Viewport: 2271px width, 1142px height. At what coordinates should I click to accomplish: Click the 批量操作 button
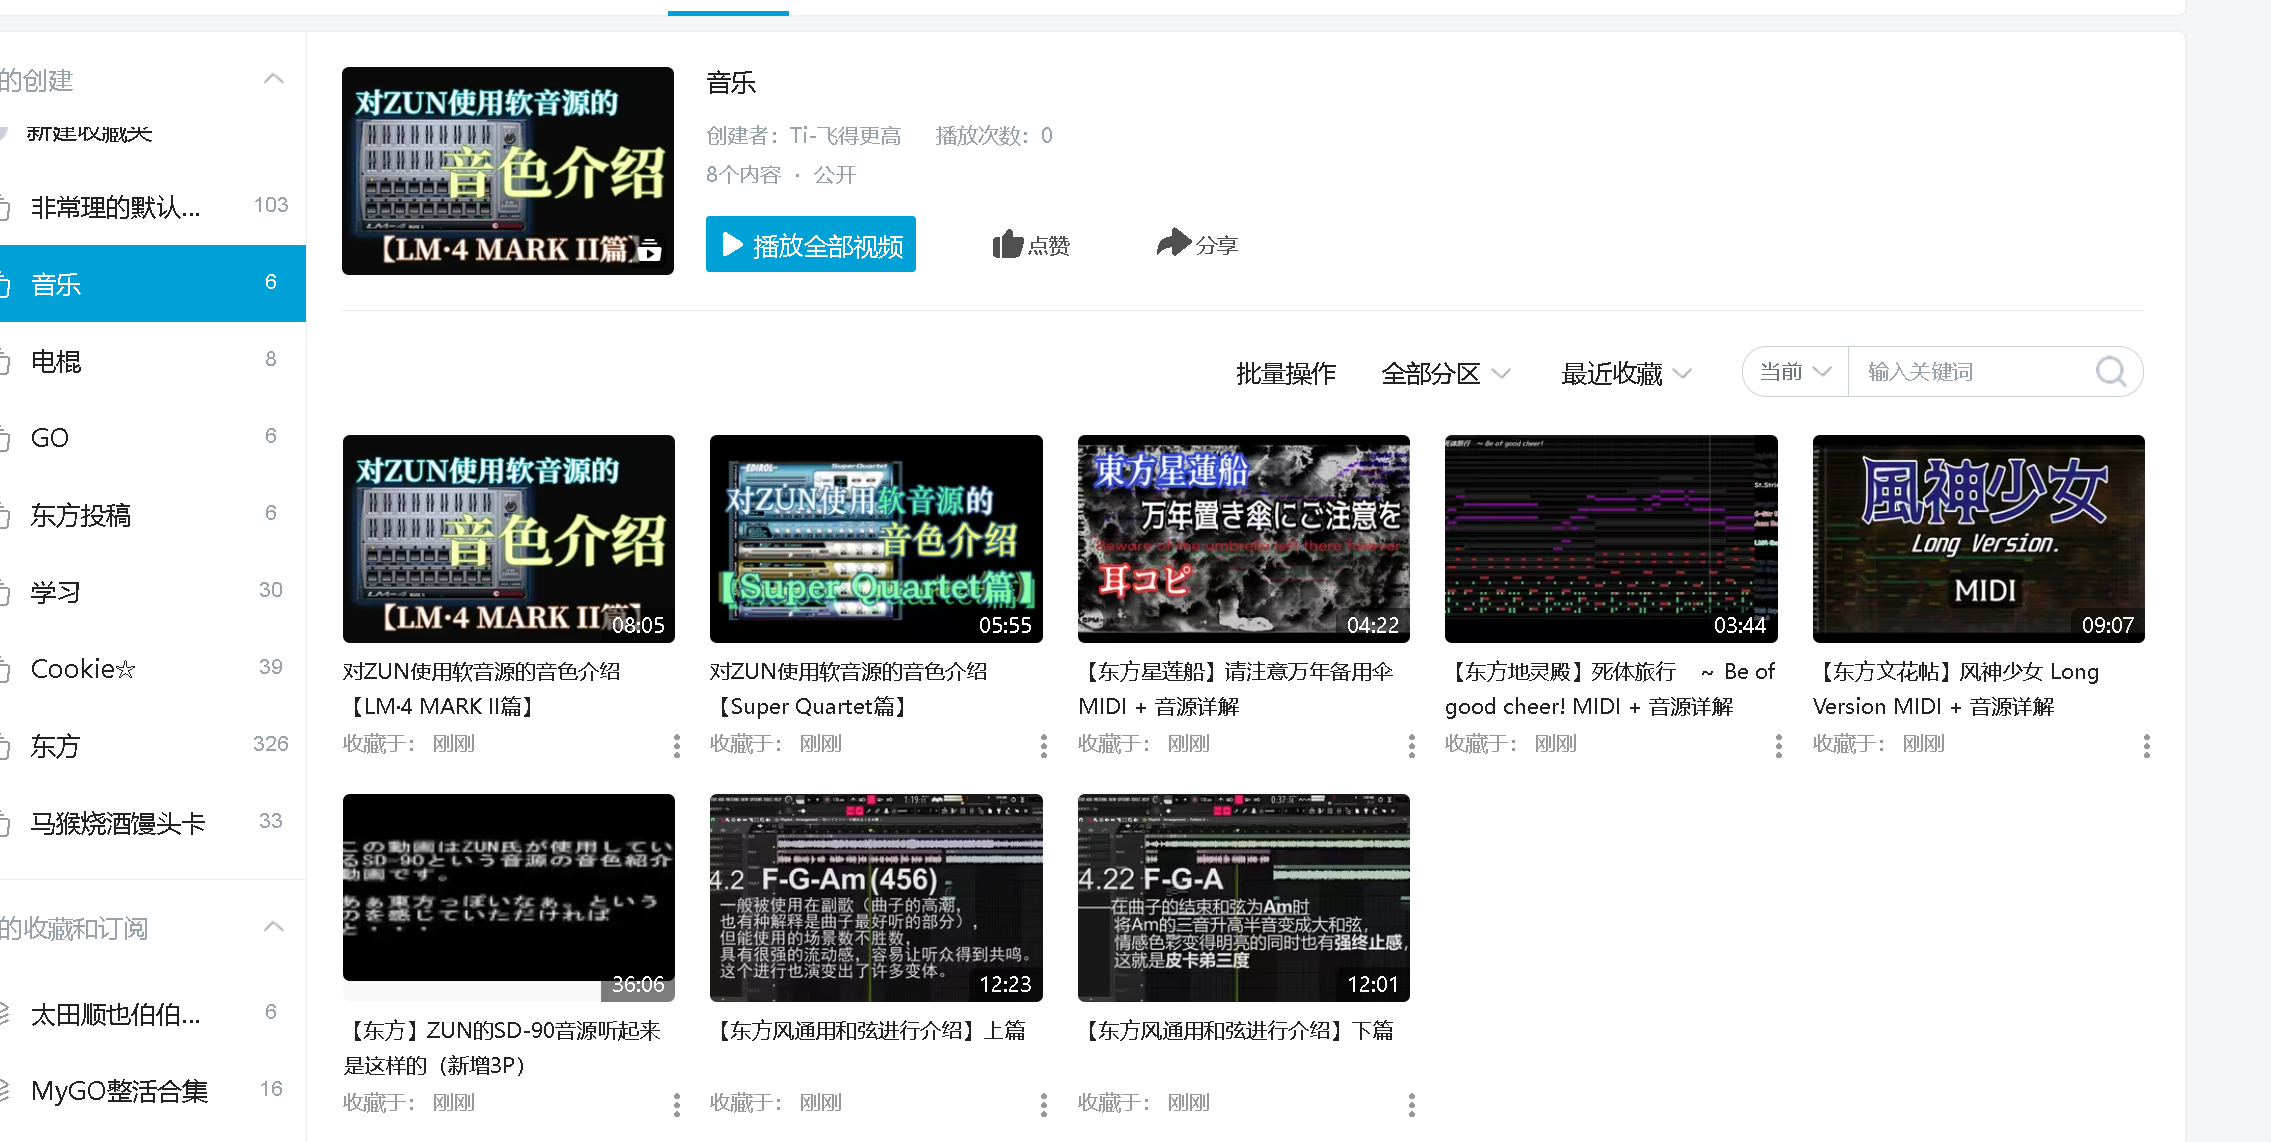click(x=1286, y=374)
